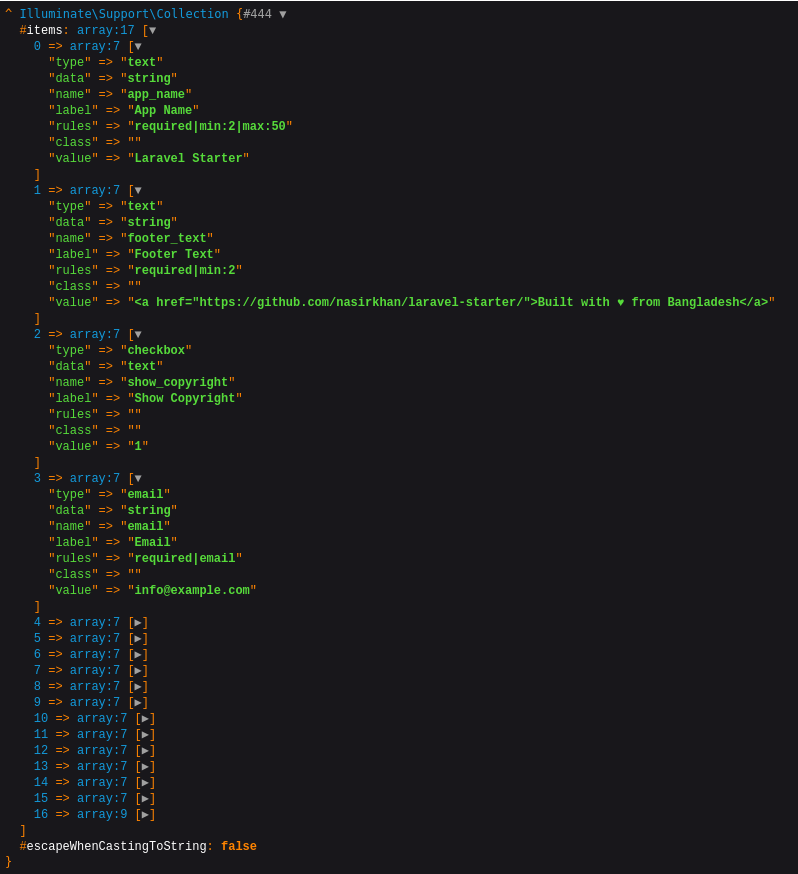Click the Illuminate\Support\Collection class name
The image size is (798, 874).
(x=123, y=14)
